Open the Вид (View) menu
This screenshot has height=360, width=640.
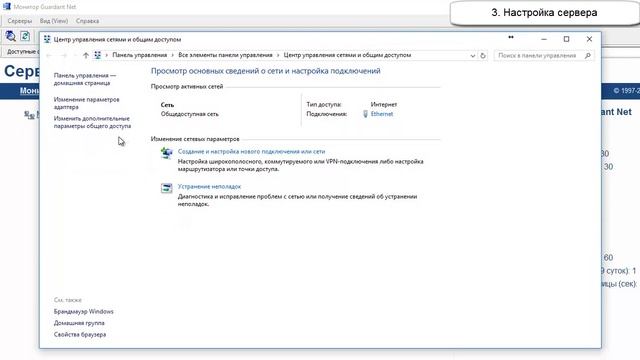coord(54,21)
